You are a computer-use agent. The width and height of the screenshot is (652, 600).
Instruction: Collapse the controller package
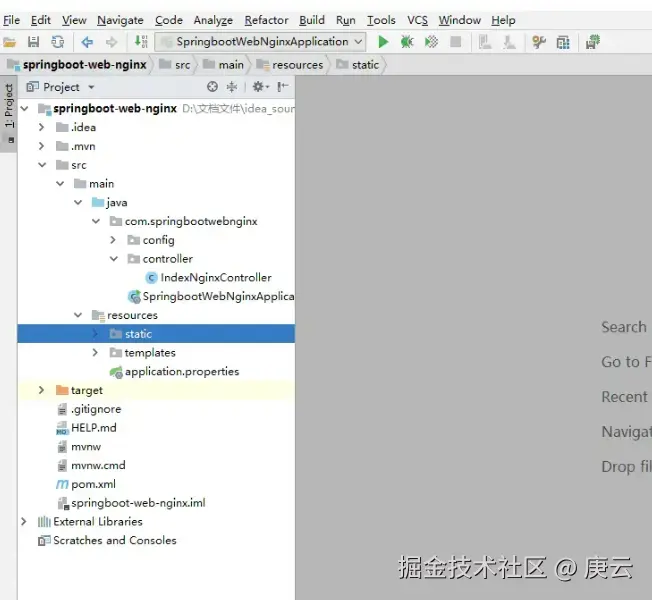(x=114, y=259)
